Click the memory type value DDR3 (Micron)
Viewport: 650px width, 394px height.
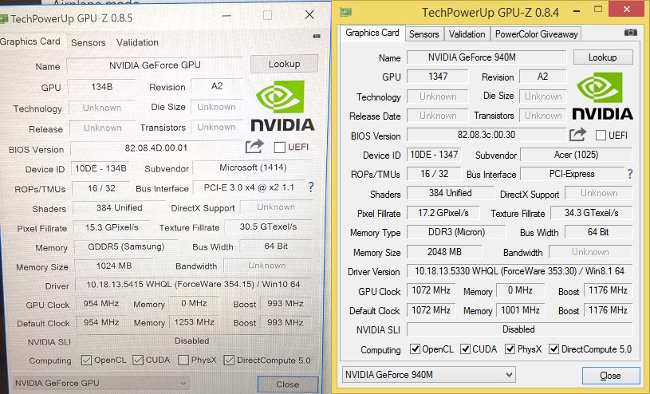456,232
